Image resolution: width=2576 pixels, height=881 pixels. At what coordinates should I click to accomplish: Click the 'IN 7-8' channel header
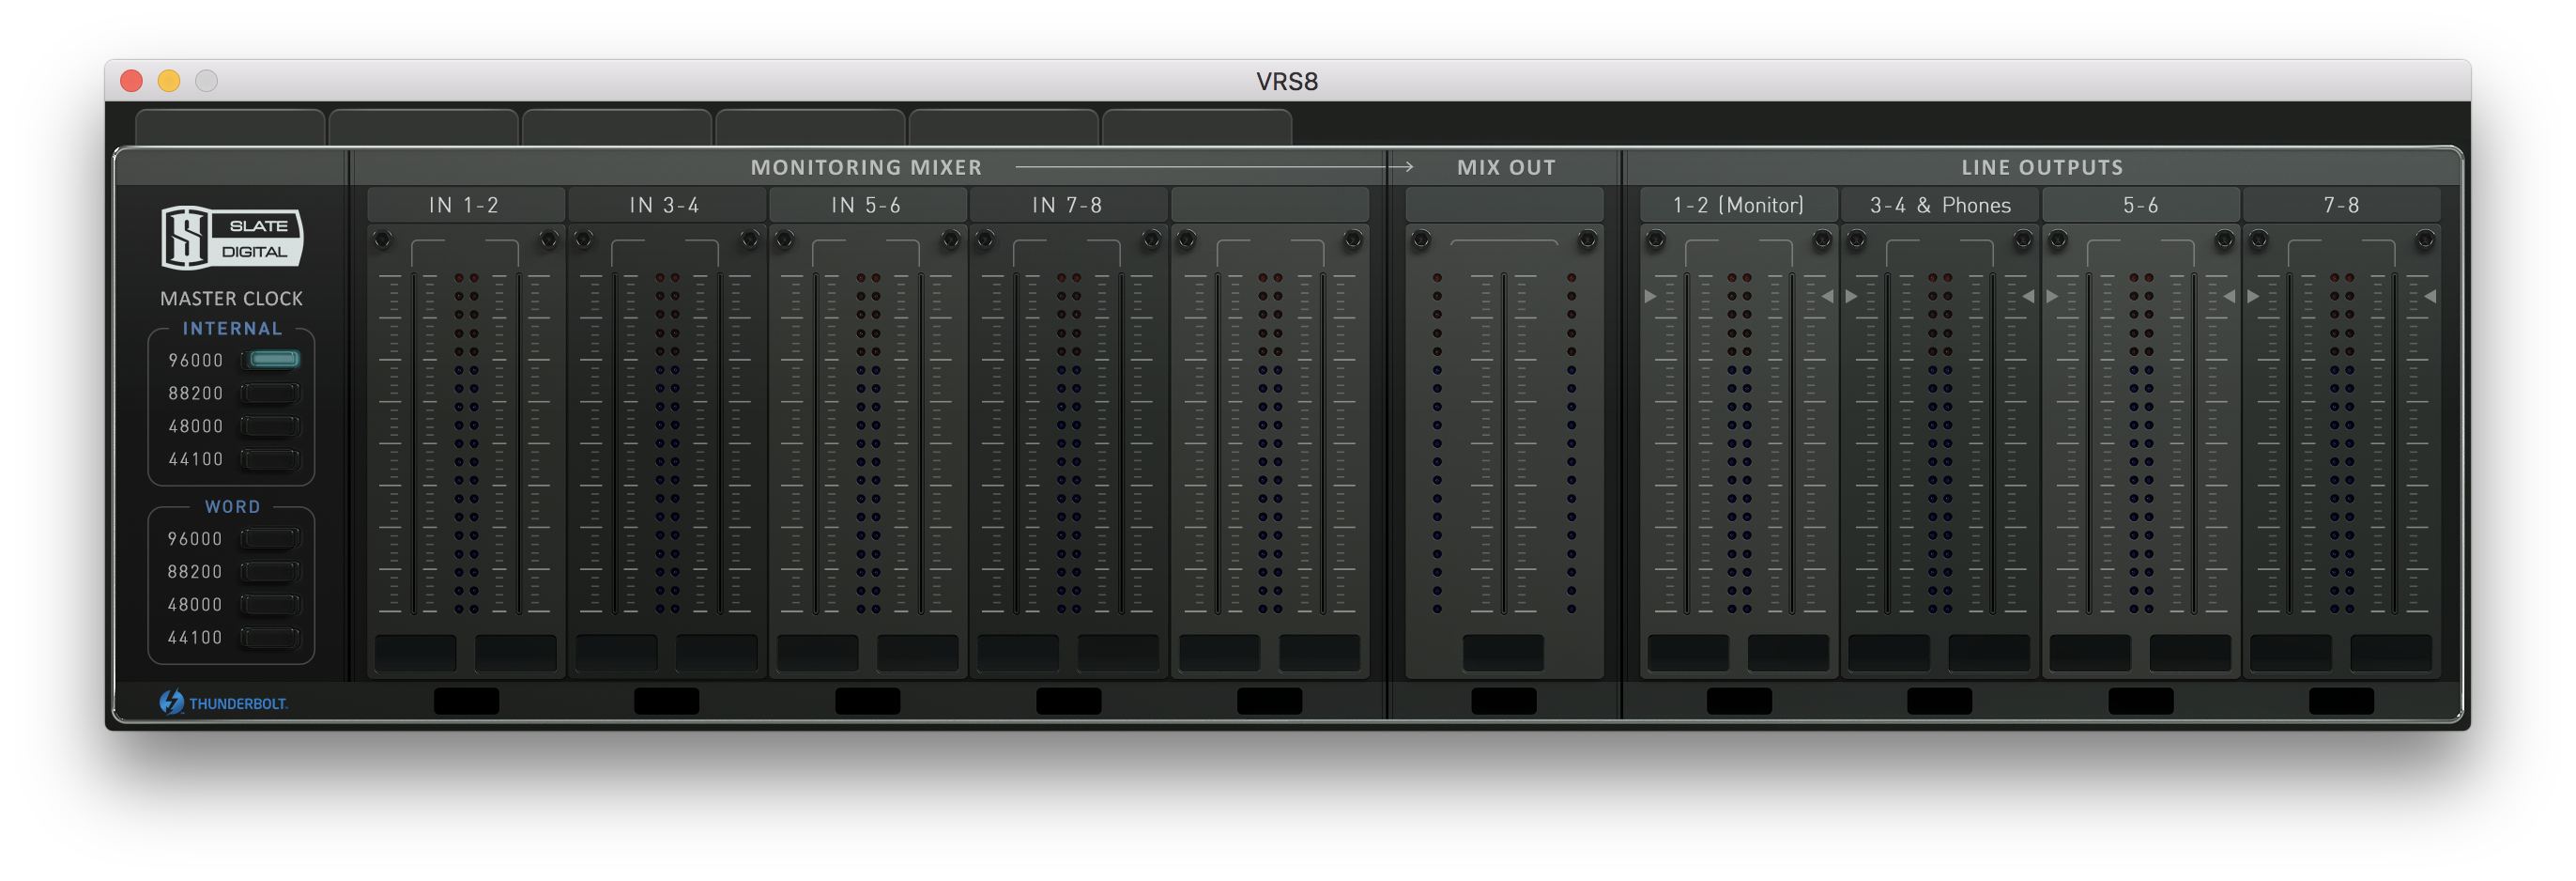coord(1068,205)
